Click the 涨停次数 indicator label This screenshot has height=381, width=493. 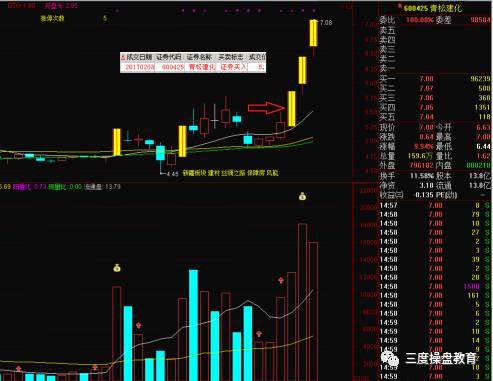click(x=52, y=19)
